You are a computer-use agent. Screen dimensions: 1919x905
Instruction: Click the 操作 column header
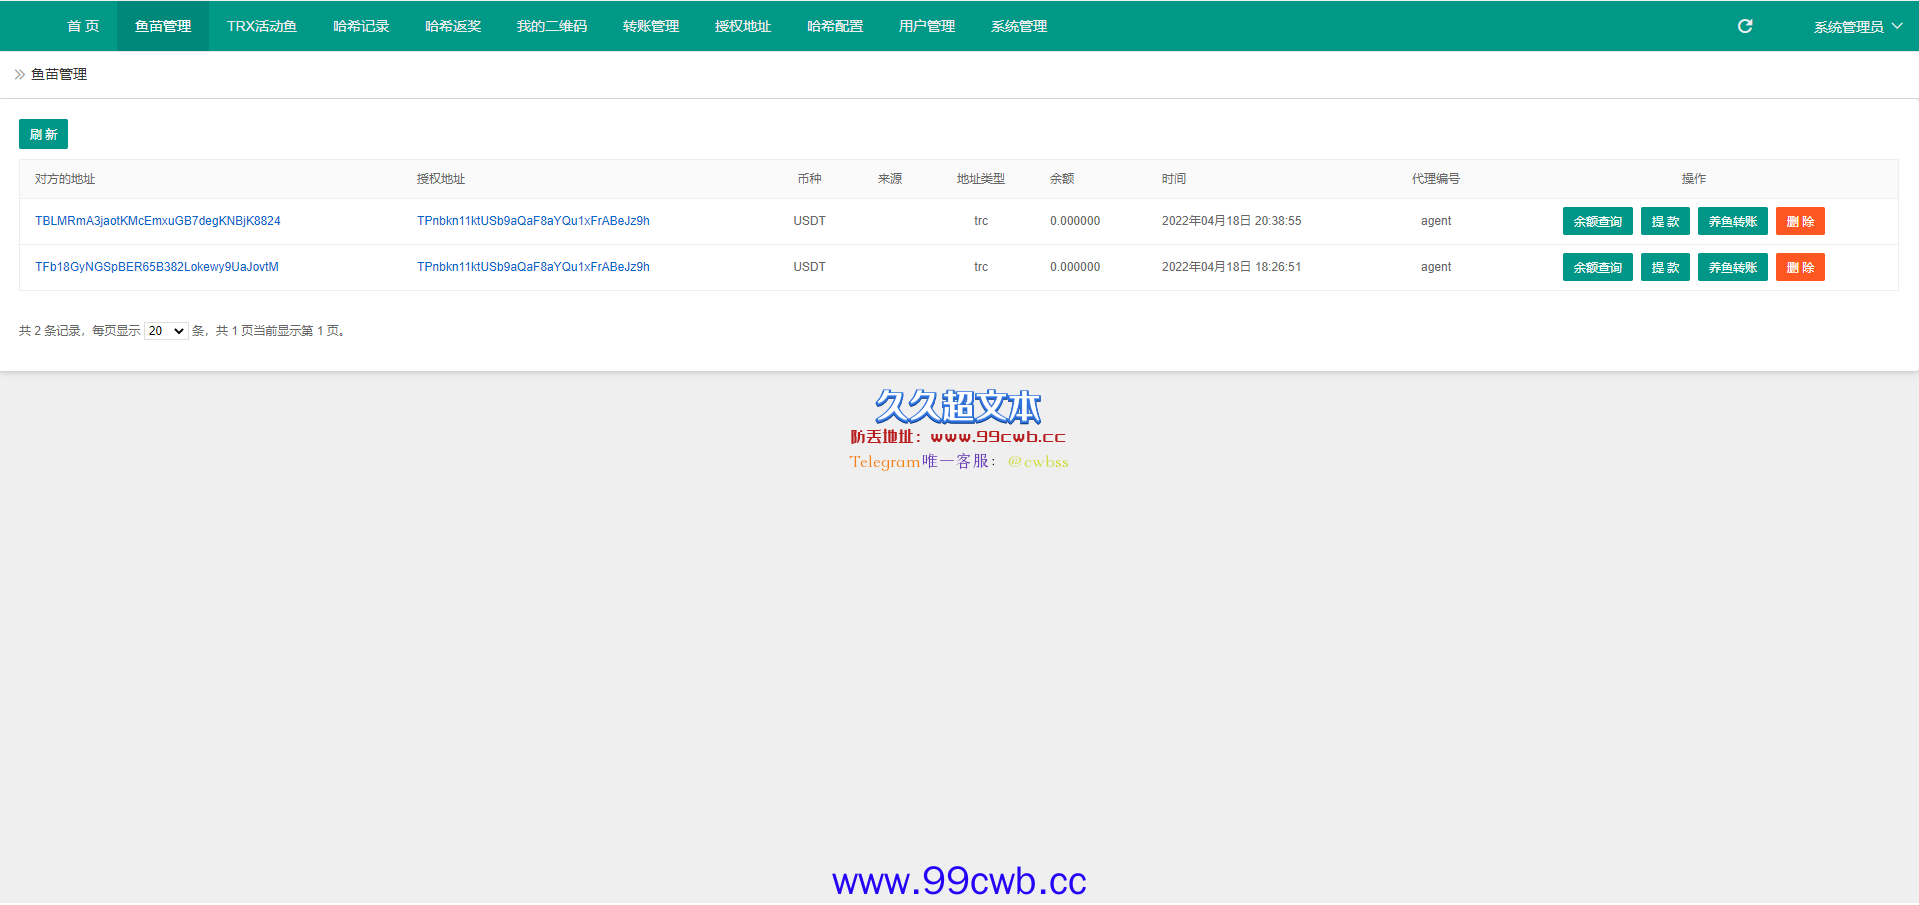(1694, 179)
